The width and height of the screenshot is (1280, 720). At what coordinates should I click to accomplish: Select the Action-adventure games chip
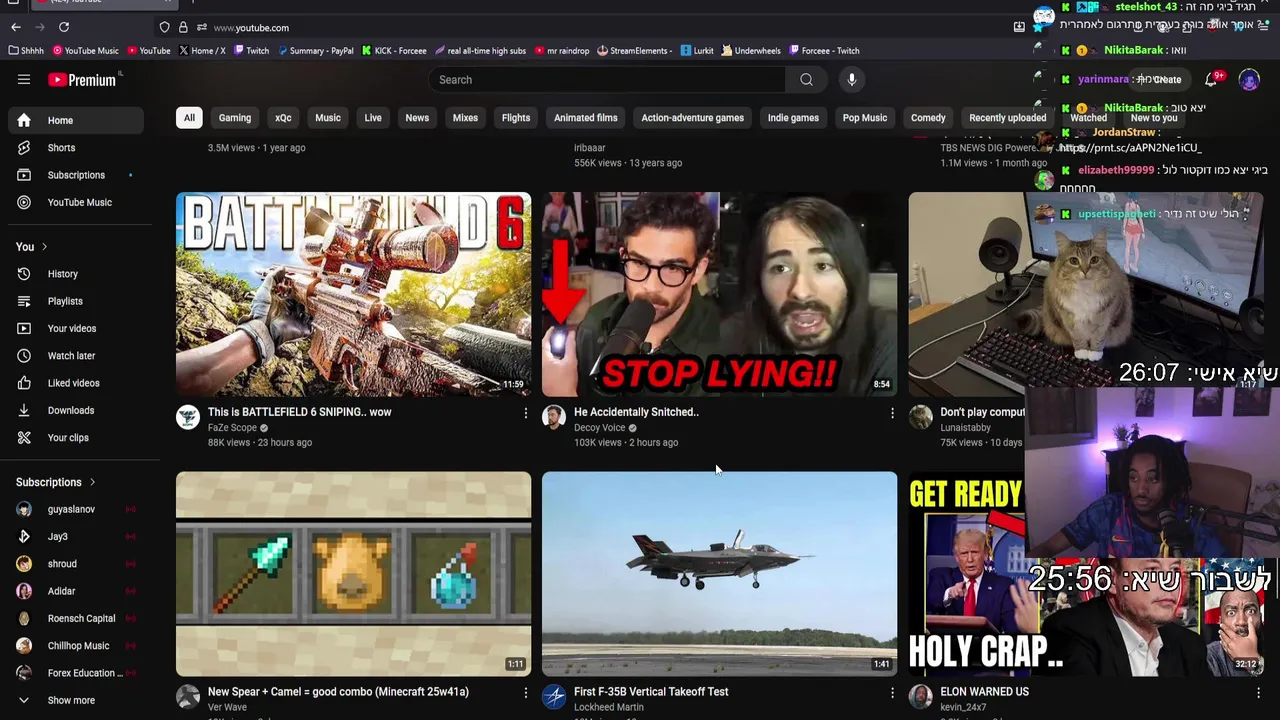pos(692,118)
